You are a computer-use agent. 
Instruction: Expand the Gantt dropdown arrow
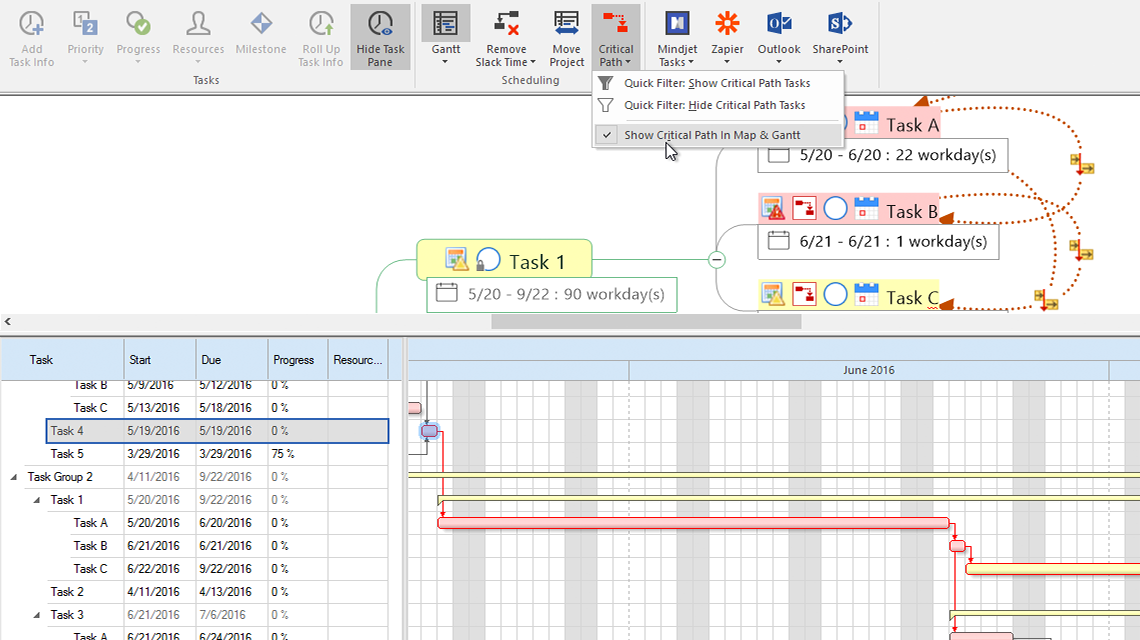tap(446, 62)
